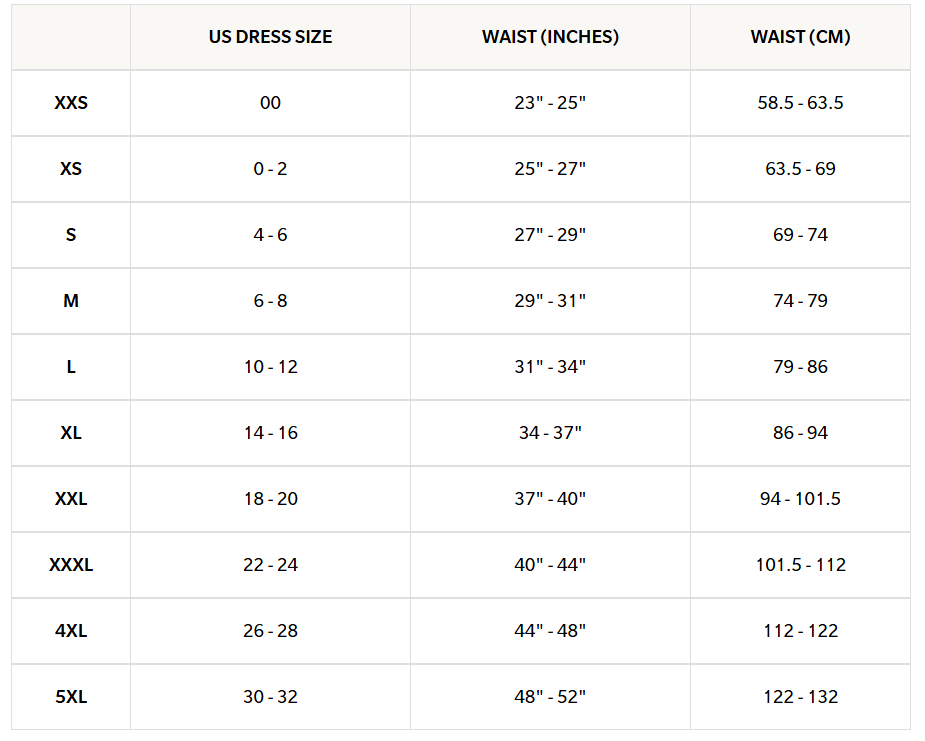Click the XXXL size row label
Image resolution: width=925 pixels, height=741 pixels.
71,565
